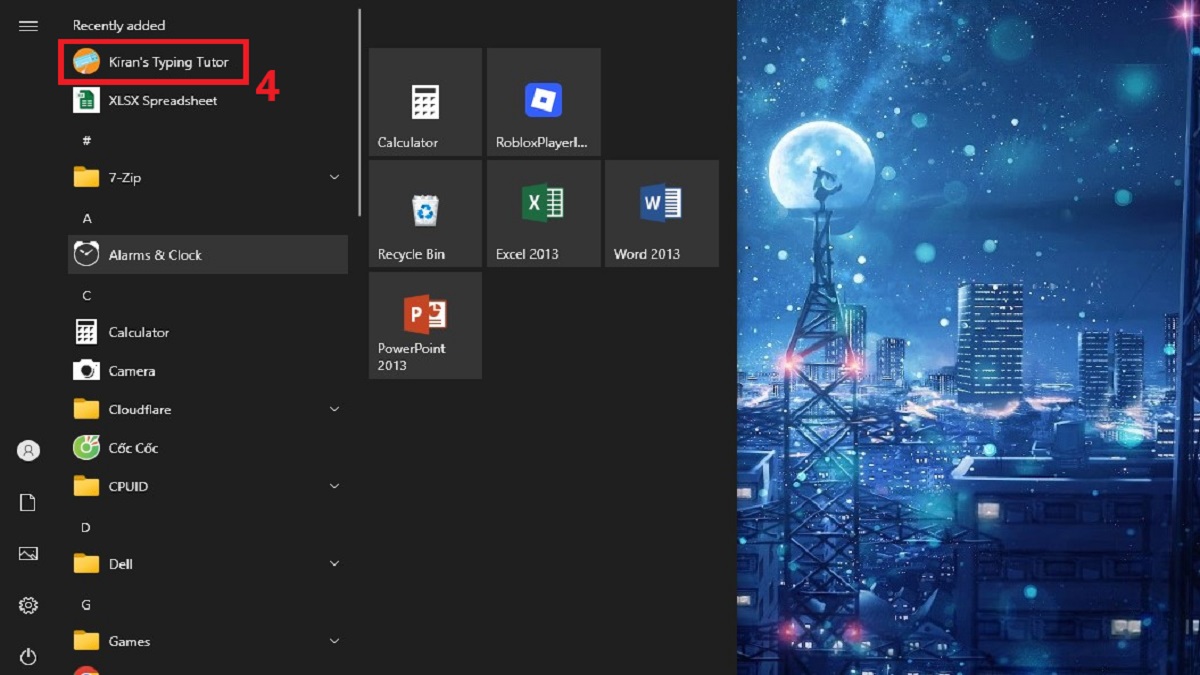1200x675 pixels.
Task: Open the Recycle Bin tile
Action: 425,213
